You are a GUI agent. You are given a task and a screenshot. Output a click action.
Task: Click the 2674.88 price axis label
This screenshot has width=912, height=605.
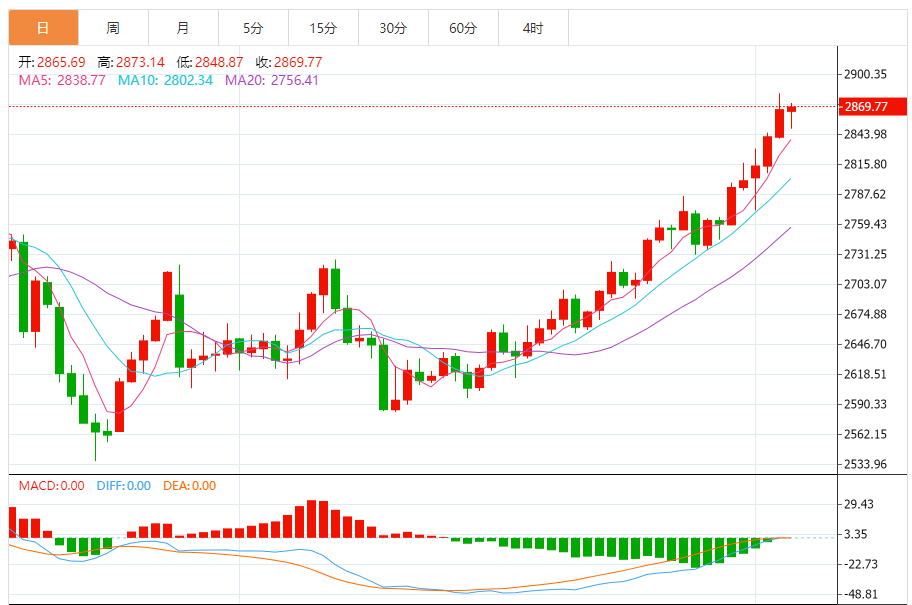865,314
